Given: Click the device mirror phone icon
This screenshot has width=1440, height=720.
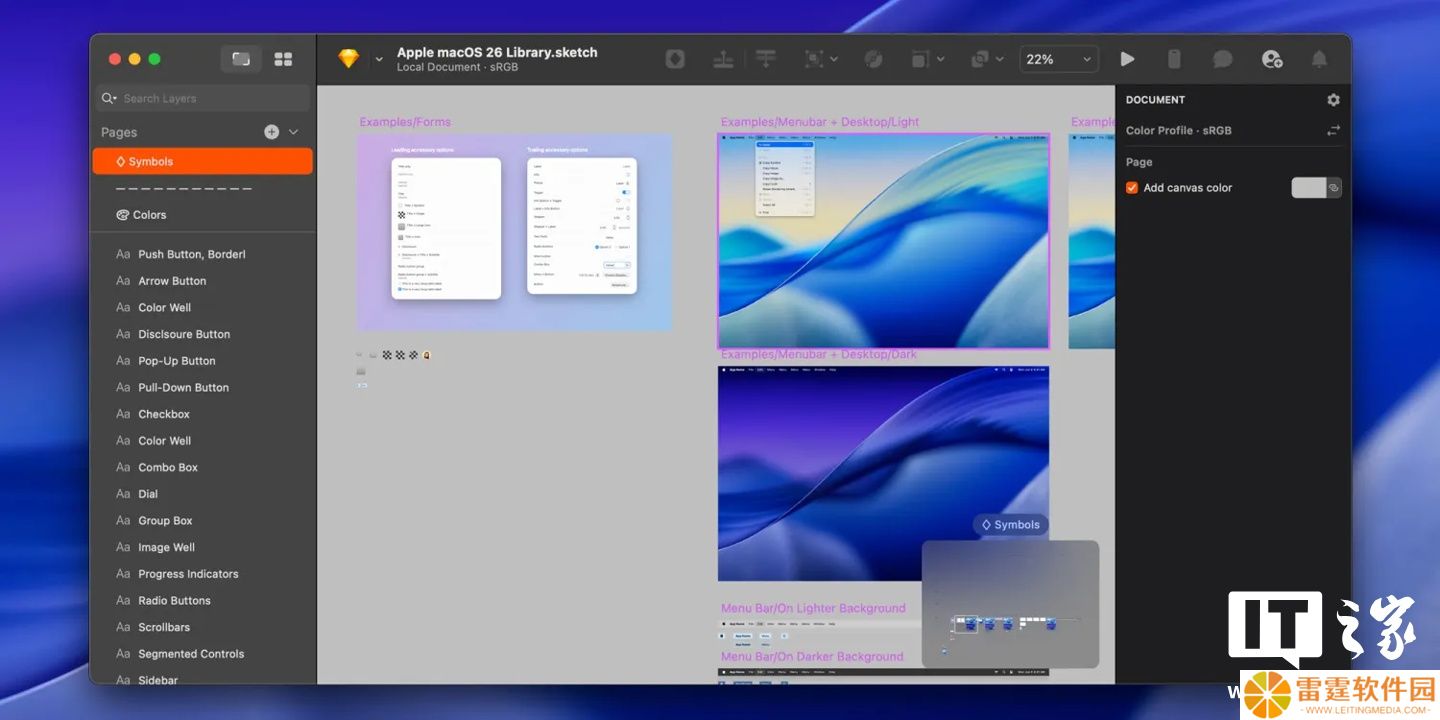Looking at the screenshot, I should pyautogui.click(x=1174, y=59).
